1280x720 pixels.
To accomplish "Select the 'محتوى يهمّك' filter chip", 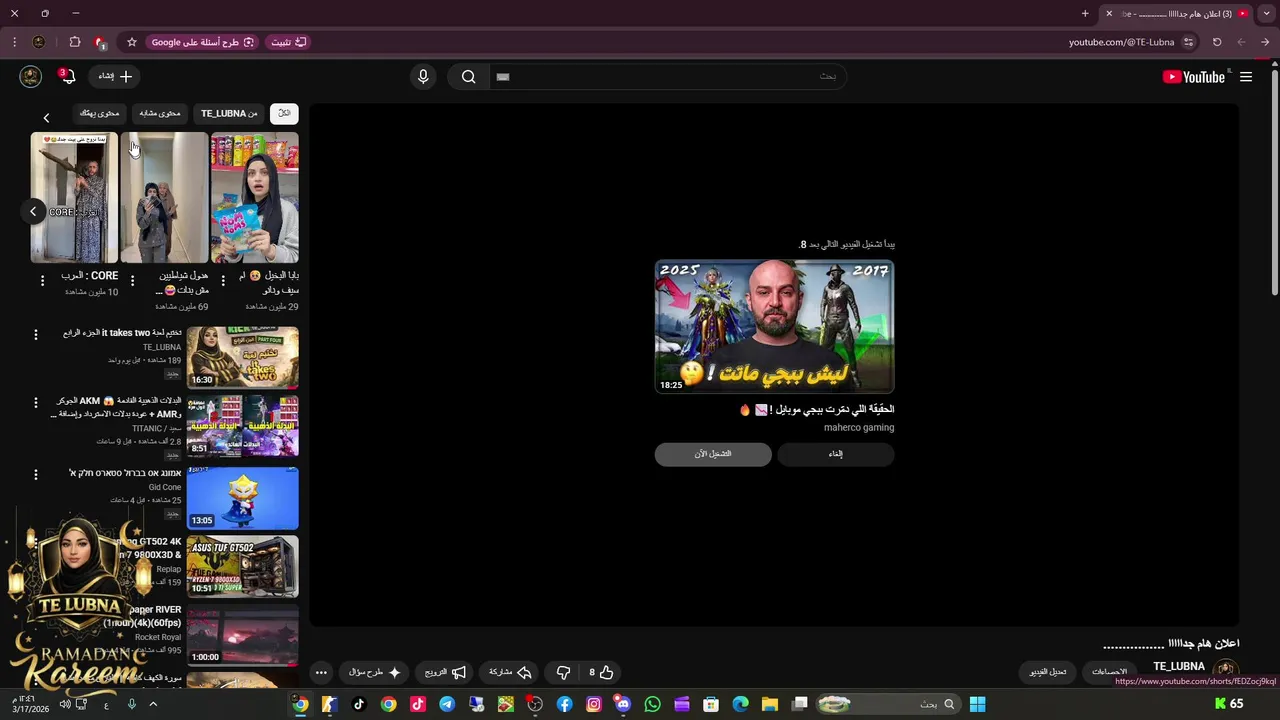I will pos(100,113).
